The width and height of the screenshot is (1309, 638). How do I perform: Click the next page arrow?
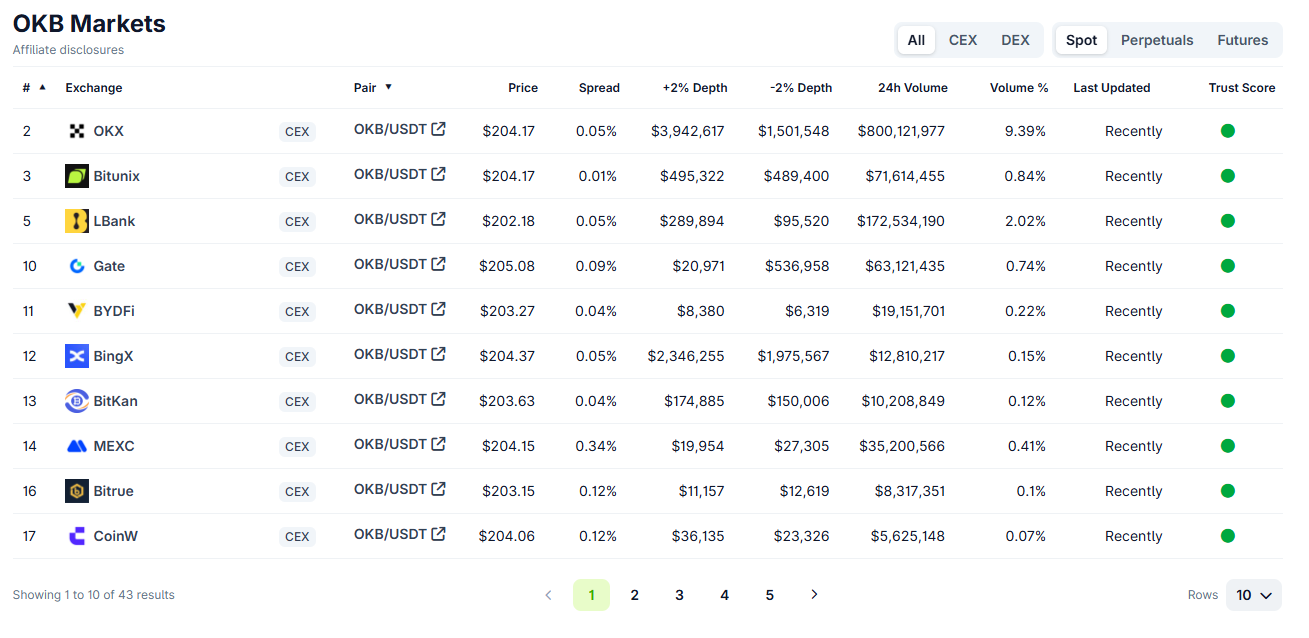[814, 595]
